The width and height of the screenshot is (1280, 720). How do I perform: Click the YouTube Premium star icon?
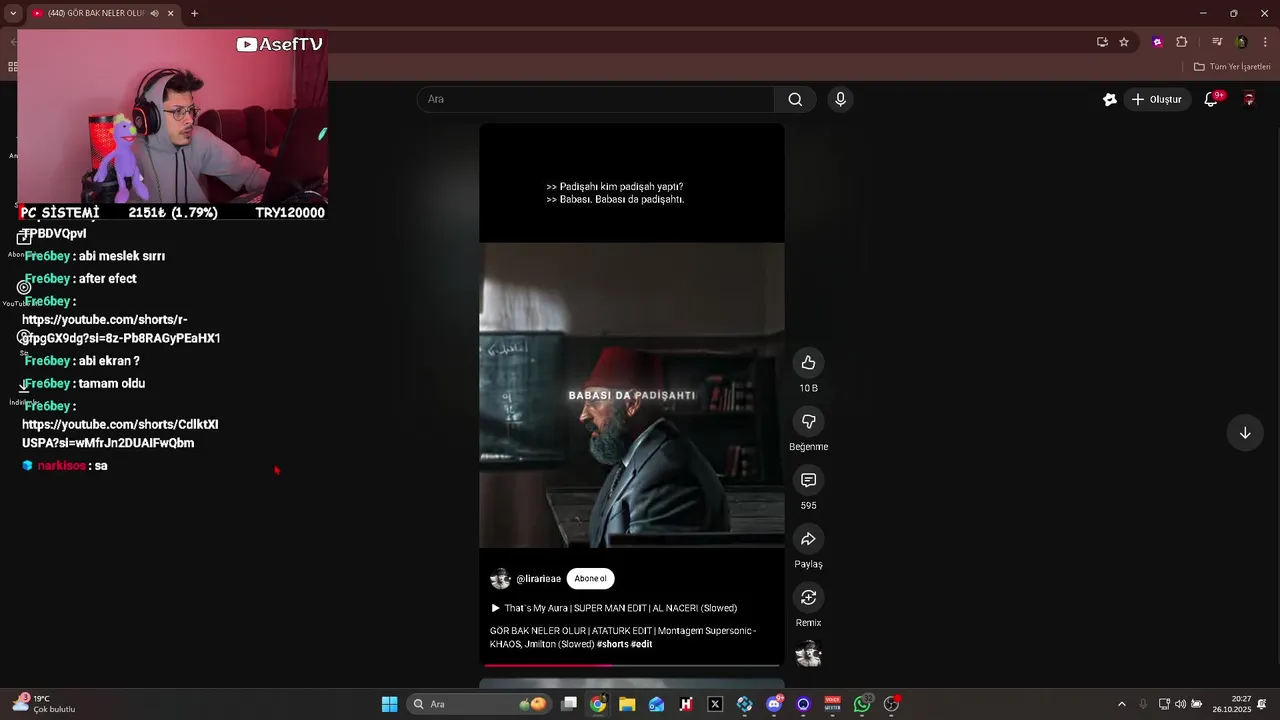(x=1109, y=99)
